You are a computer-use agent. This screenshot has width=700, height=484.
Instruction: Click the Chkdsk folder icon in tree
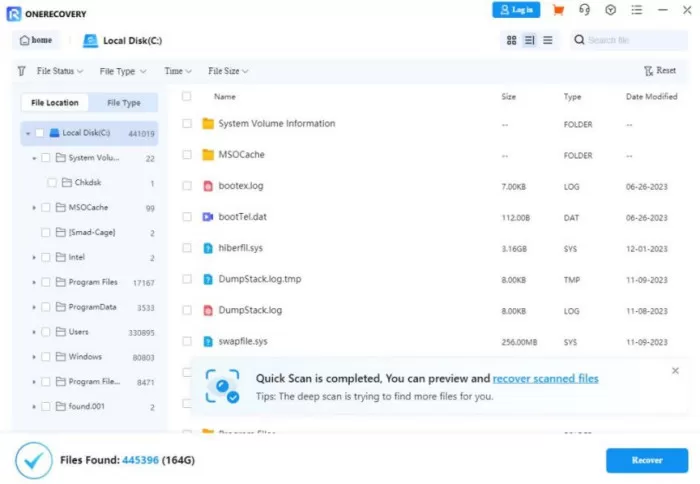tap(67, 182)
